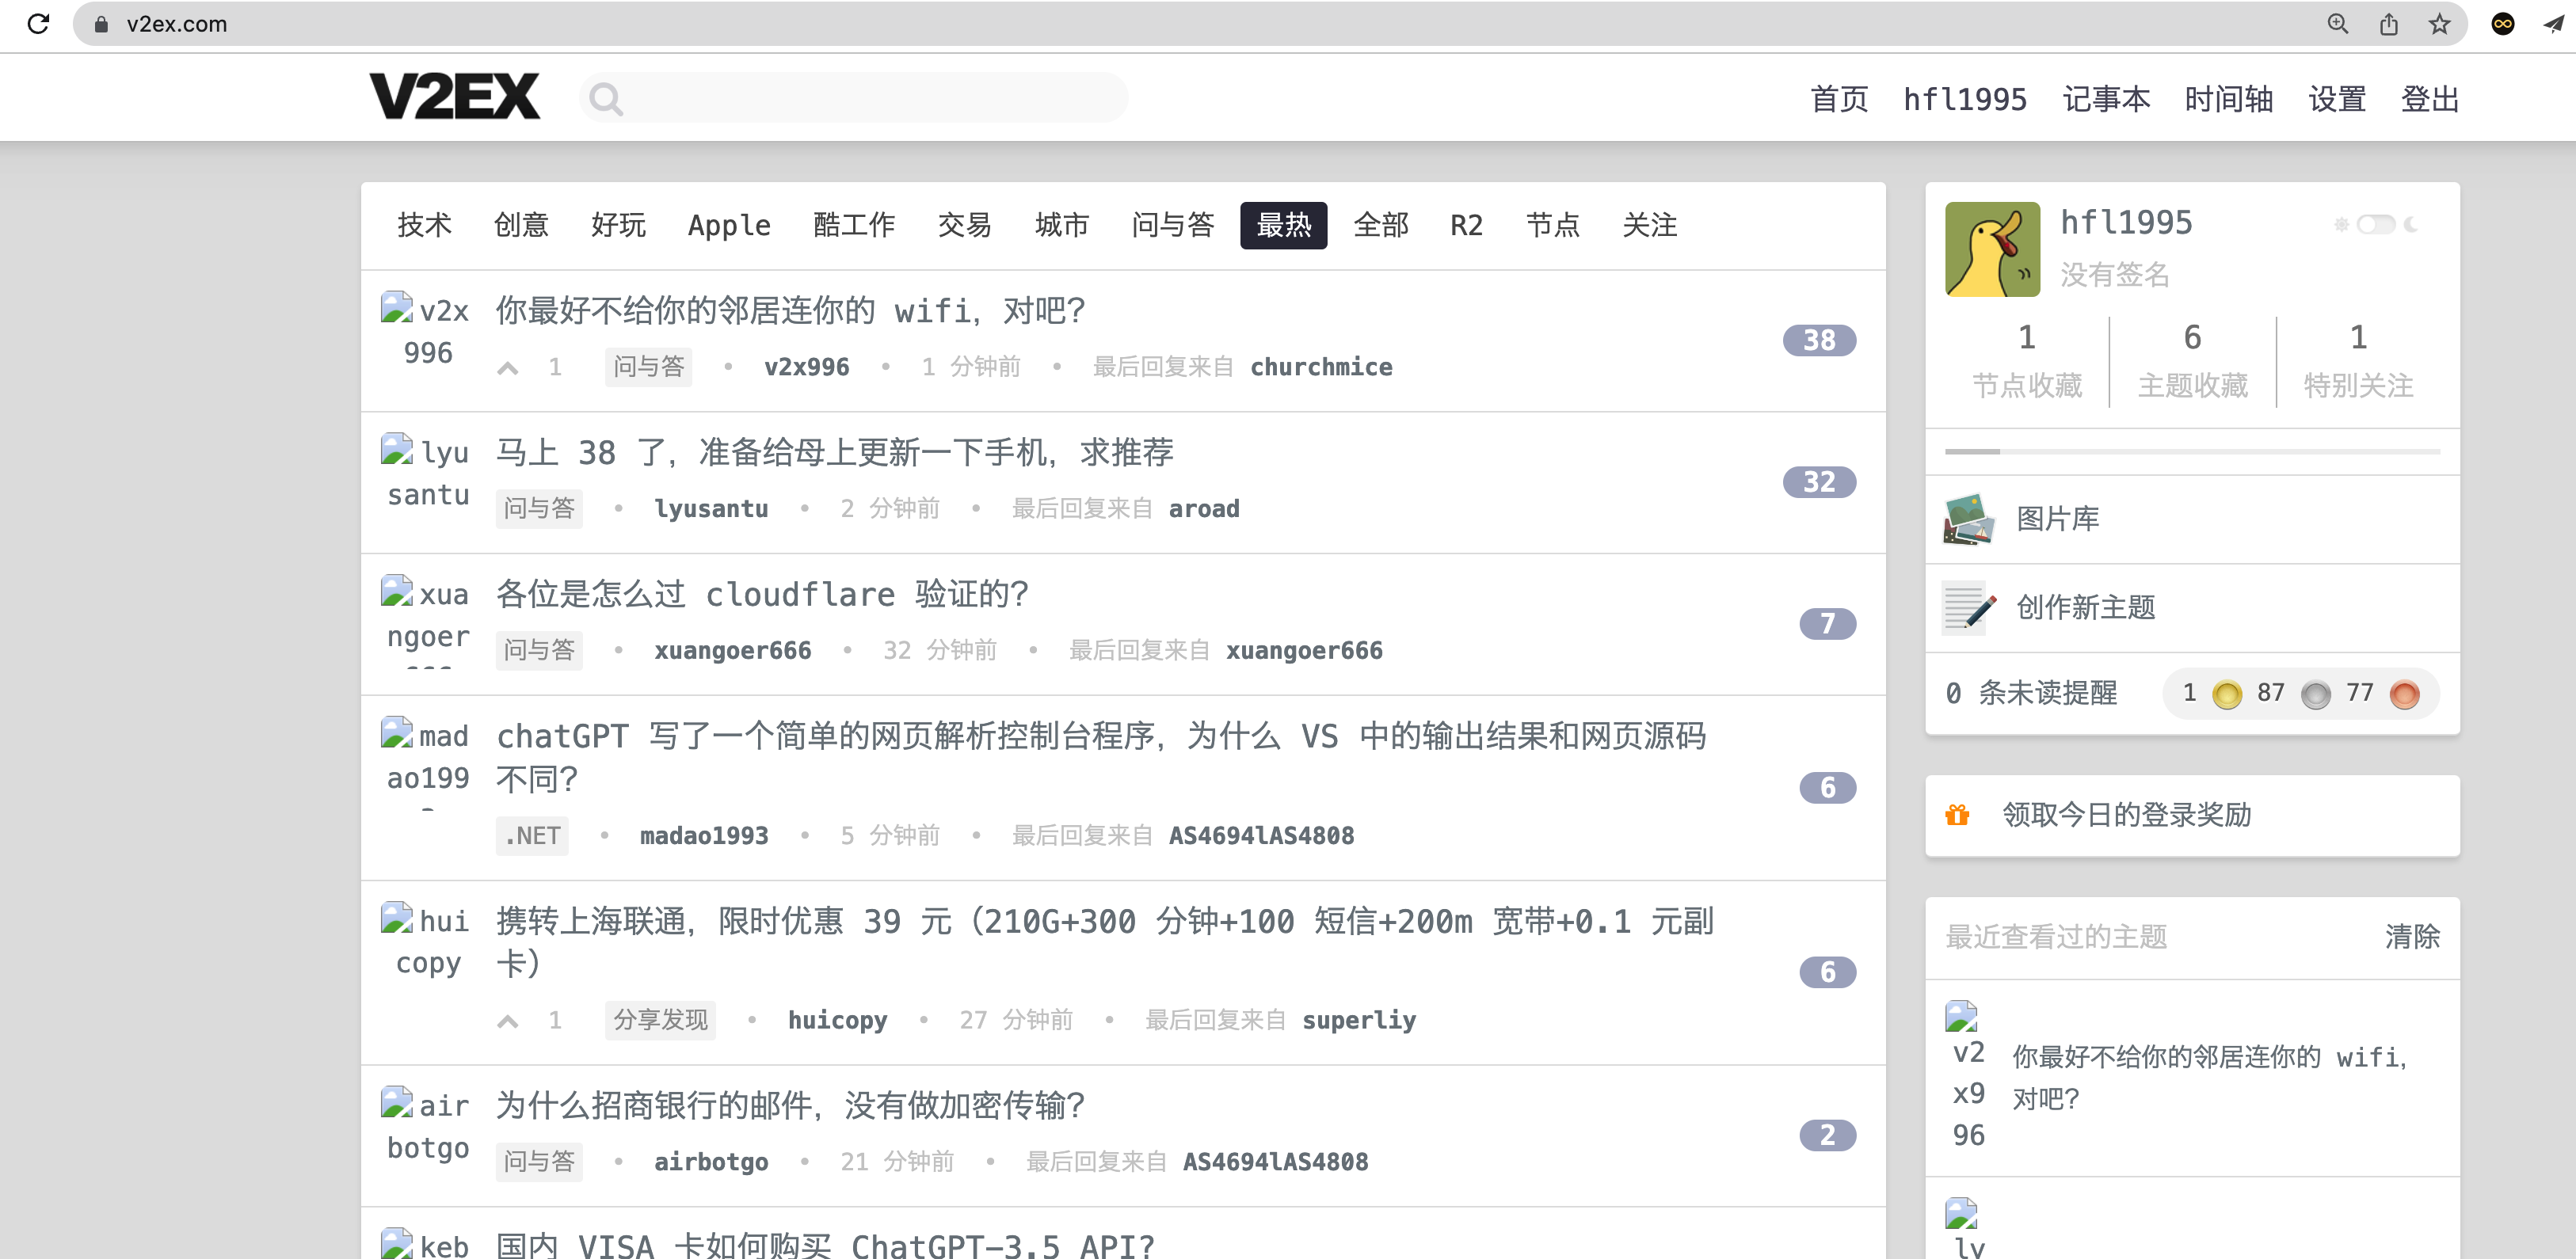Bookmark page with star icon

tap(2440, 23)
